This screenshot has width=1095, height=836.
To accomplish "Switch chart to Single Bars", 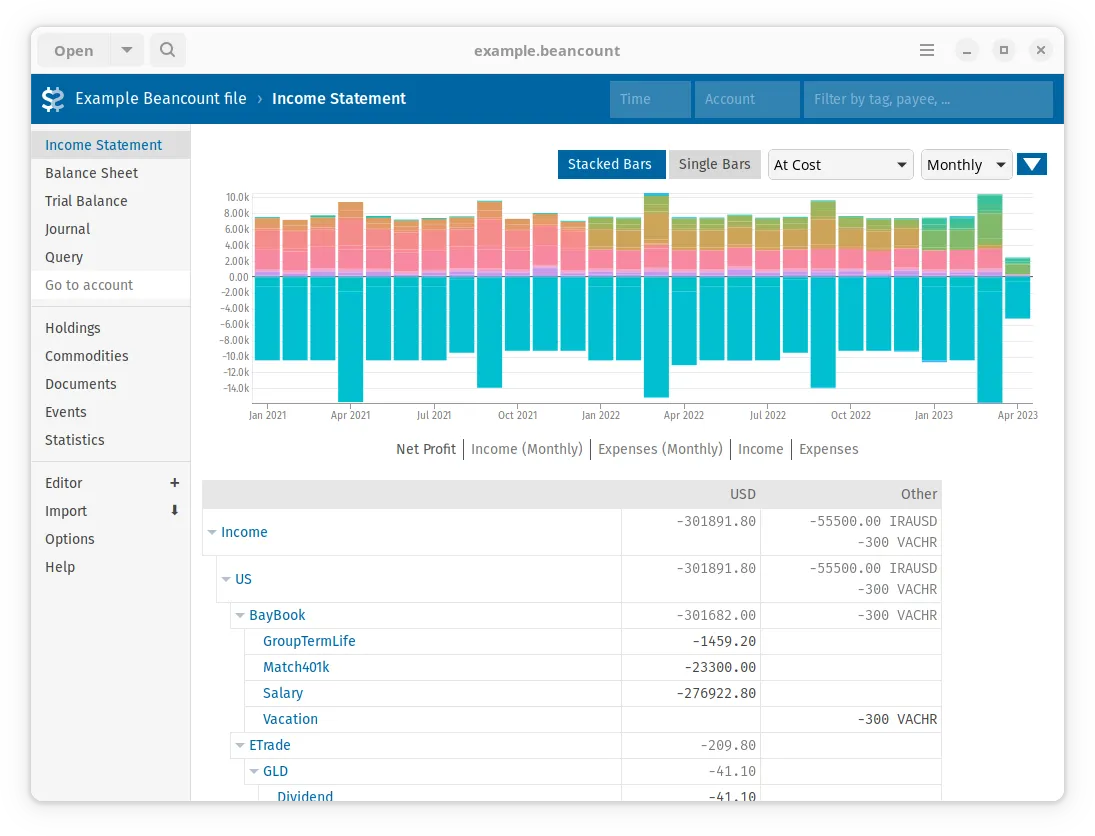I will [714, 165].
